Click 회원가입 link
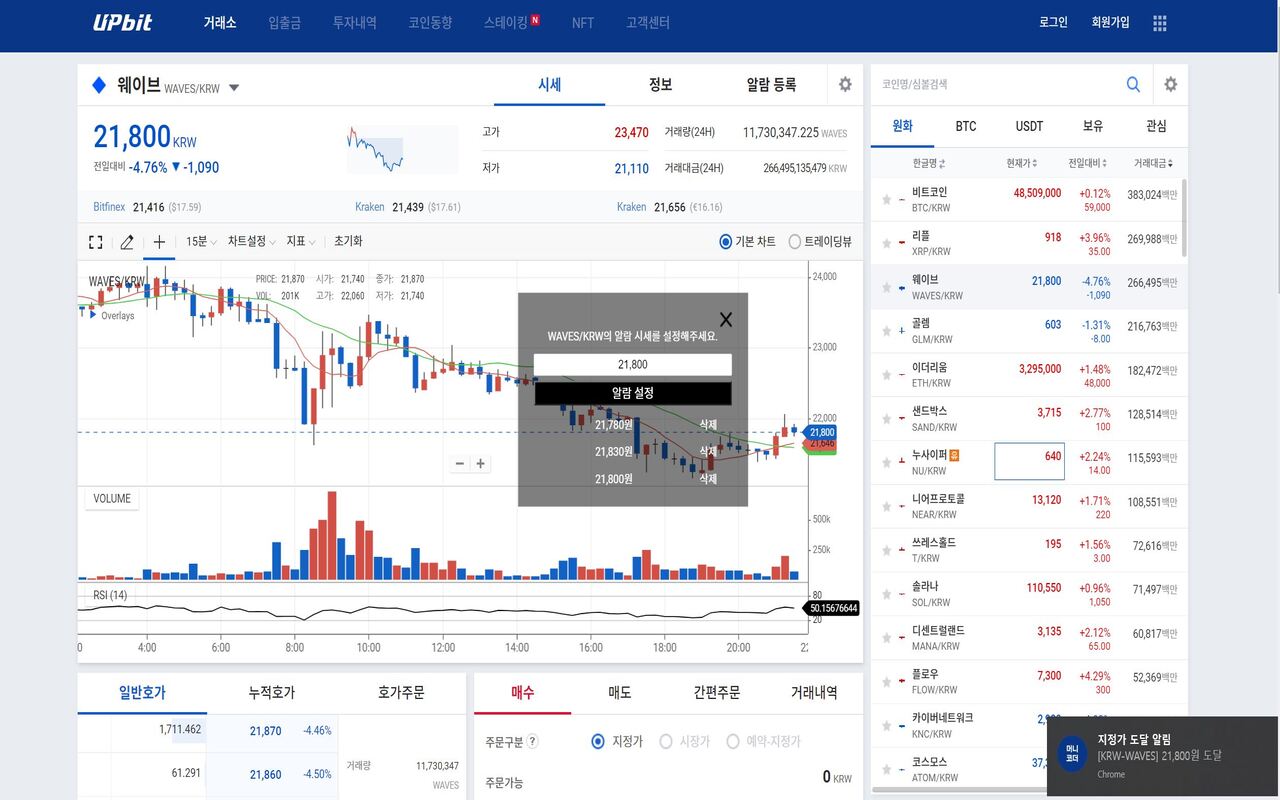Viewport: 1280px width, 800px height. pos(1110,22)
